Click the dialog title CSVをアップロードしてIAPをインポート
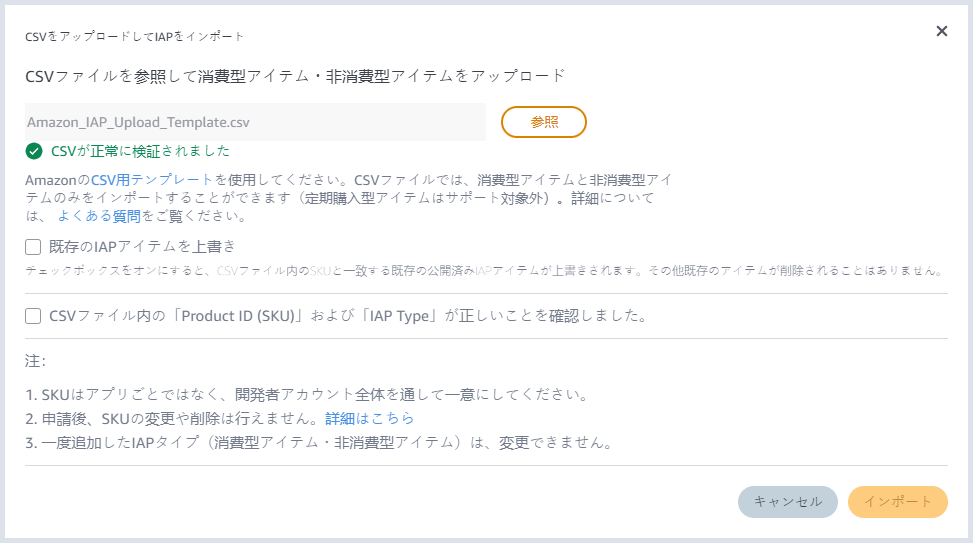Screen dimensions: 973x543 pos(134,36)
